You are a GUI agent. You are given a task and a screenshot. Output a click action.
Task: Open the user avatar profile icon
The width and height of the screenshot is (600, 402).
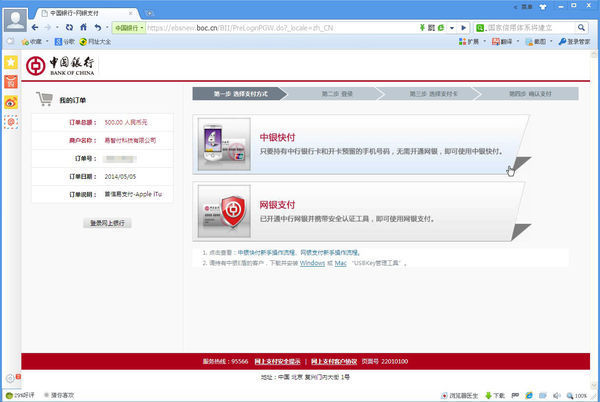tap(15, 20)
